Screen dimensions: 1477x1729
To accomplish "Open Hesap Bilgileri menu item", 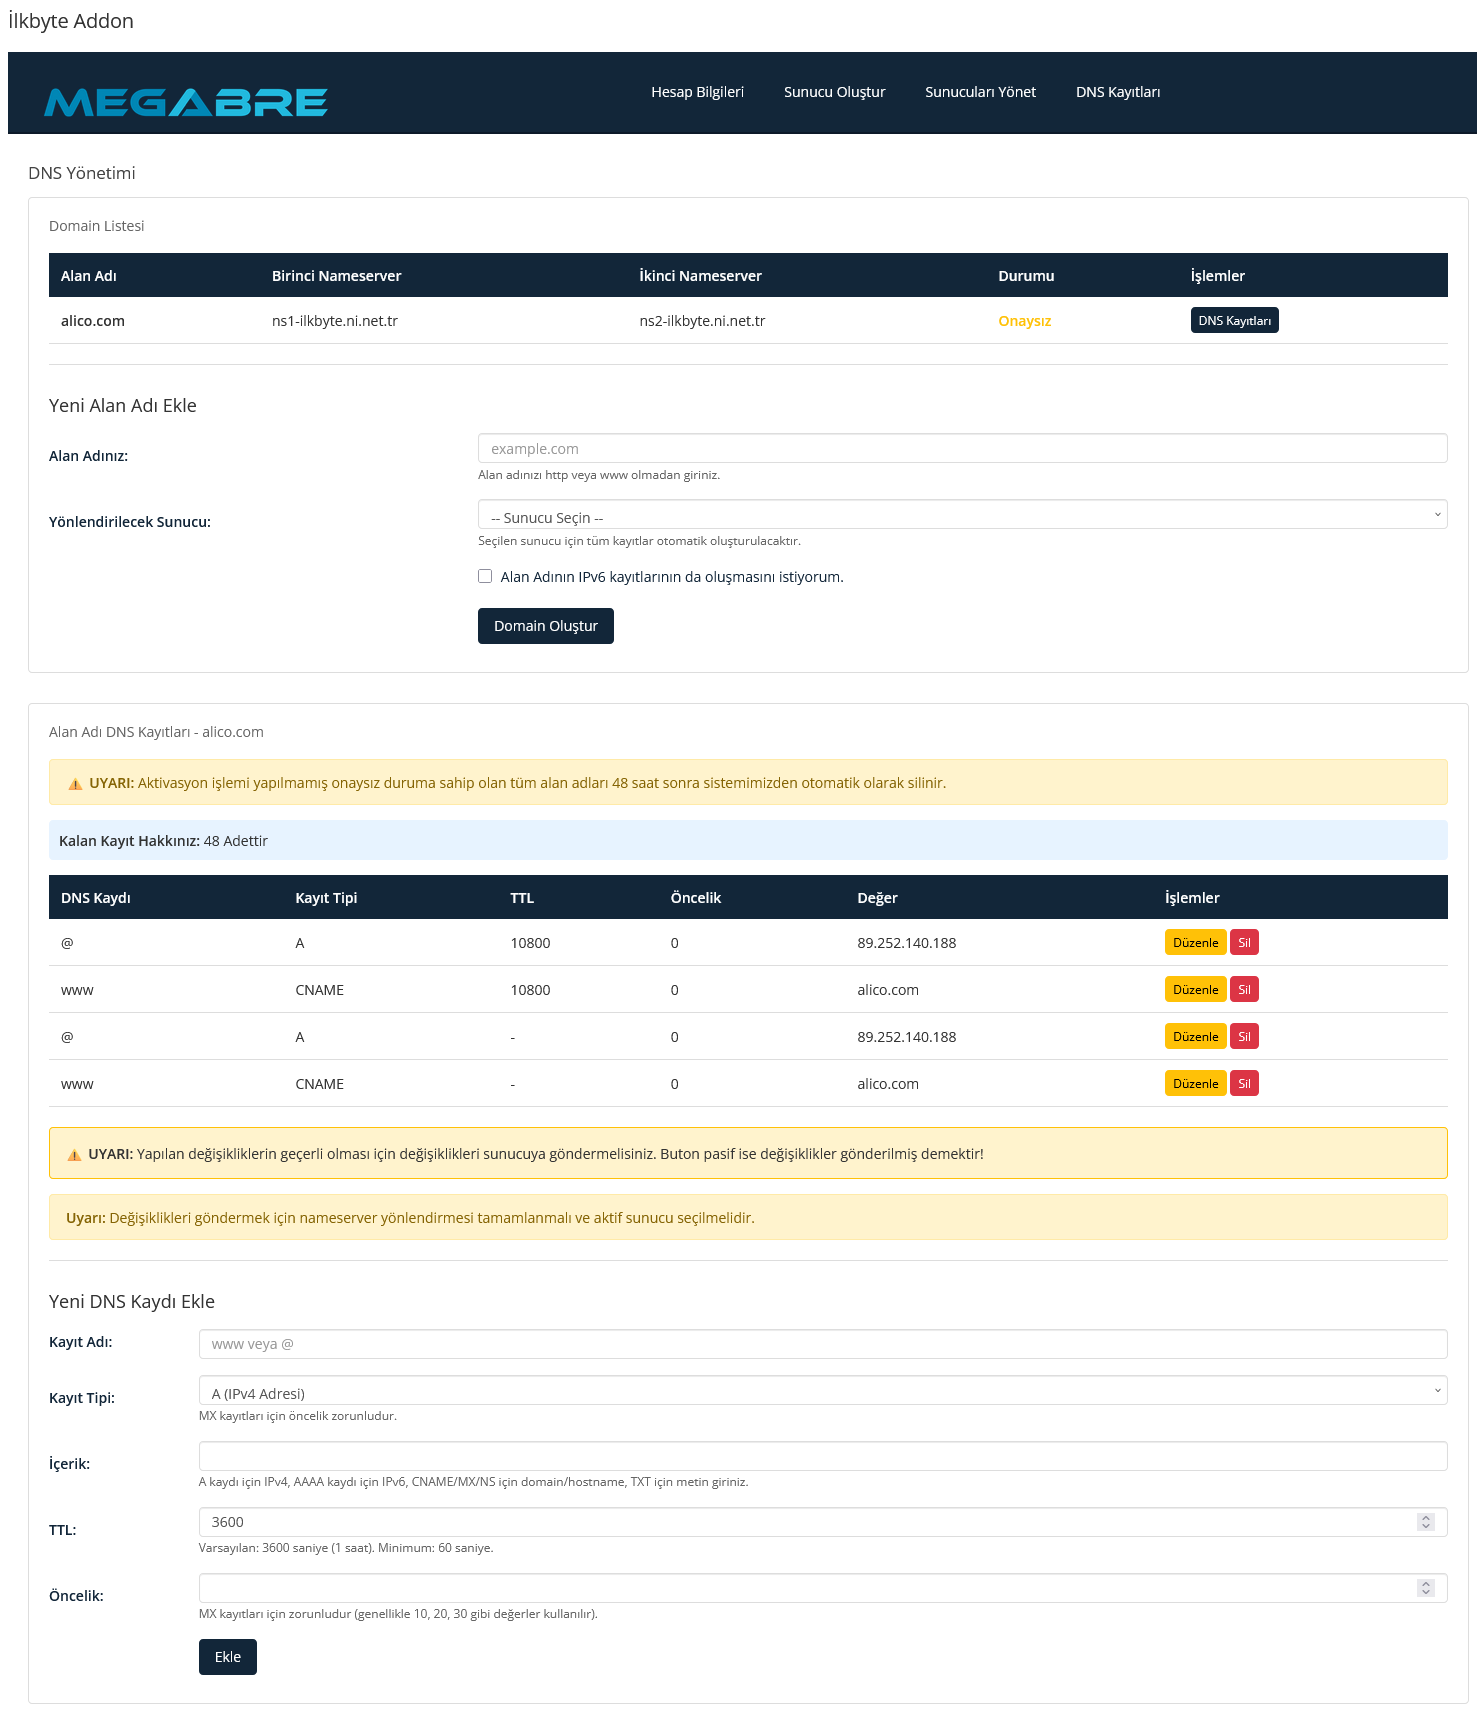I will (697, 92).
